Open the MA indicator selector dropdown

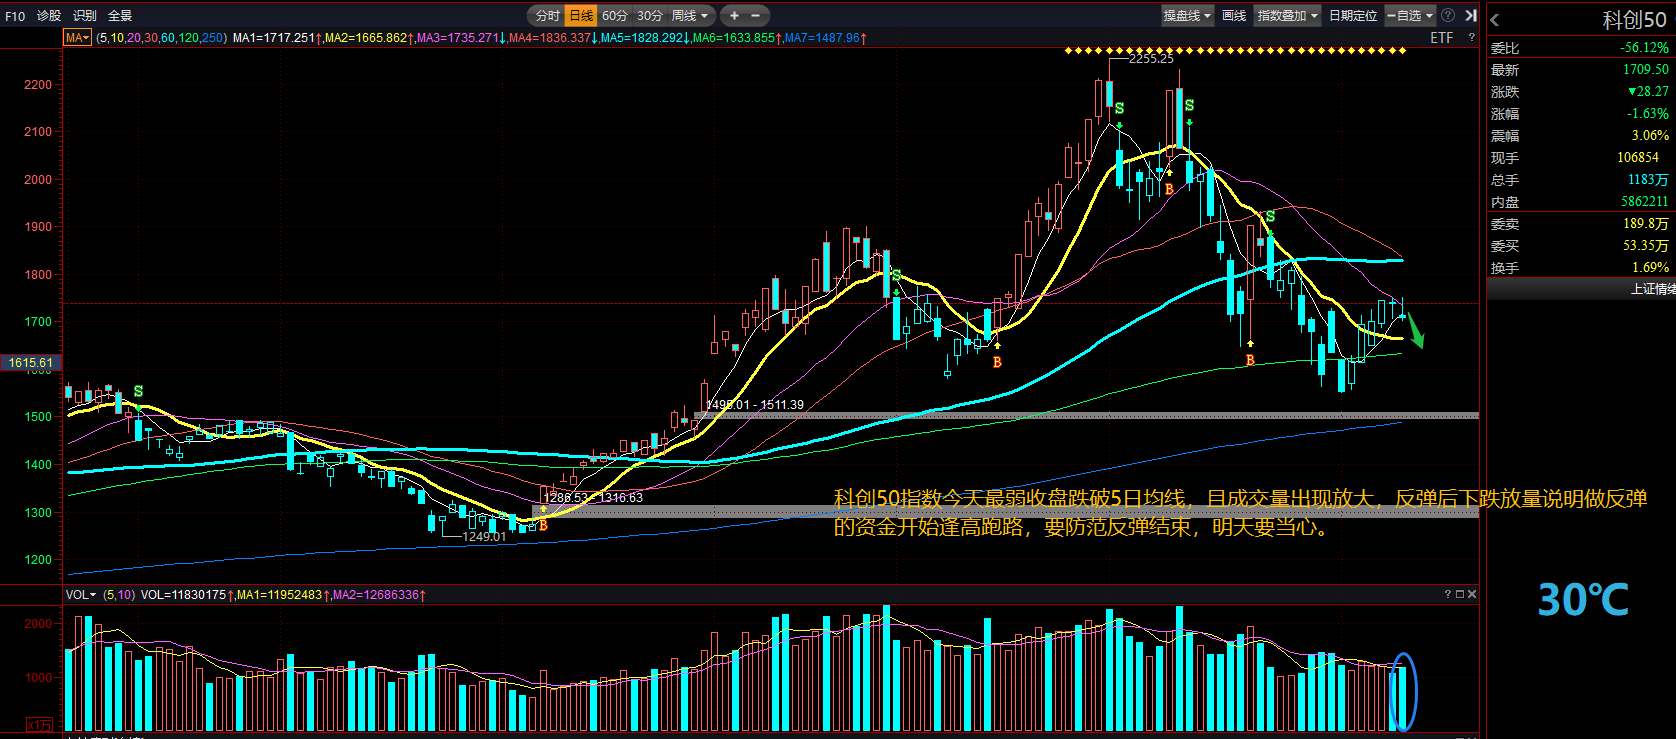(x=77, y=38)
